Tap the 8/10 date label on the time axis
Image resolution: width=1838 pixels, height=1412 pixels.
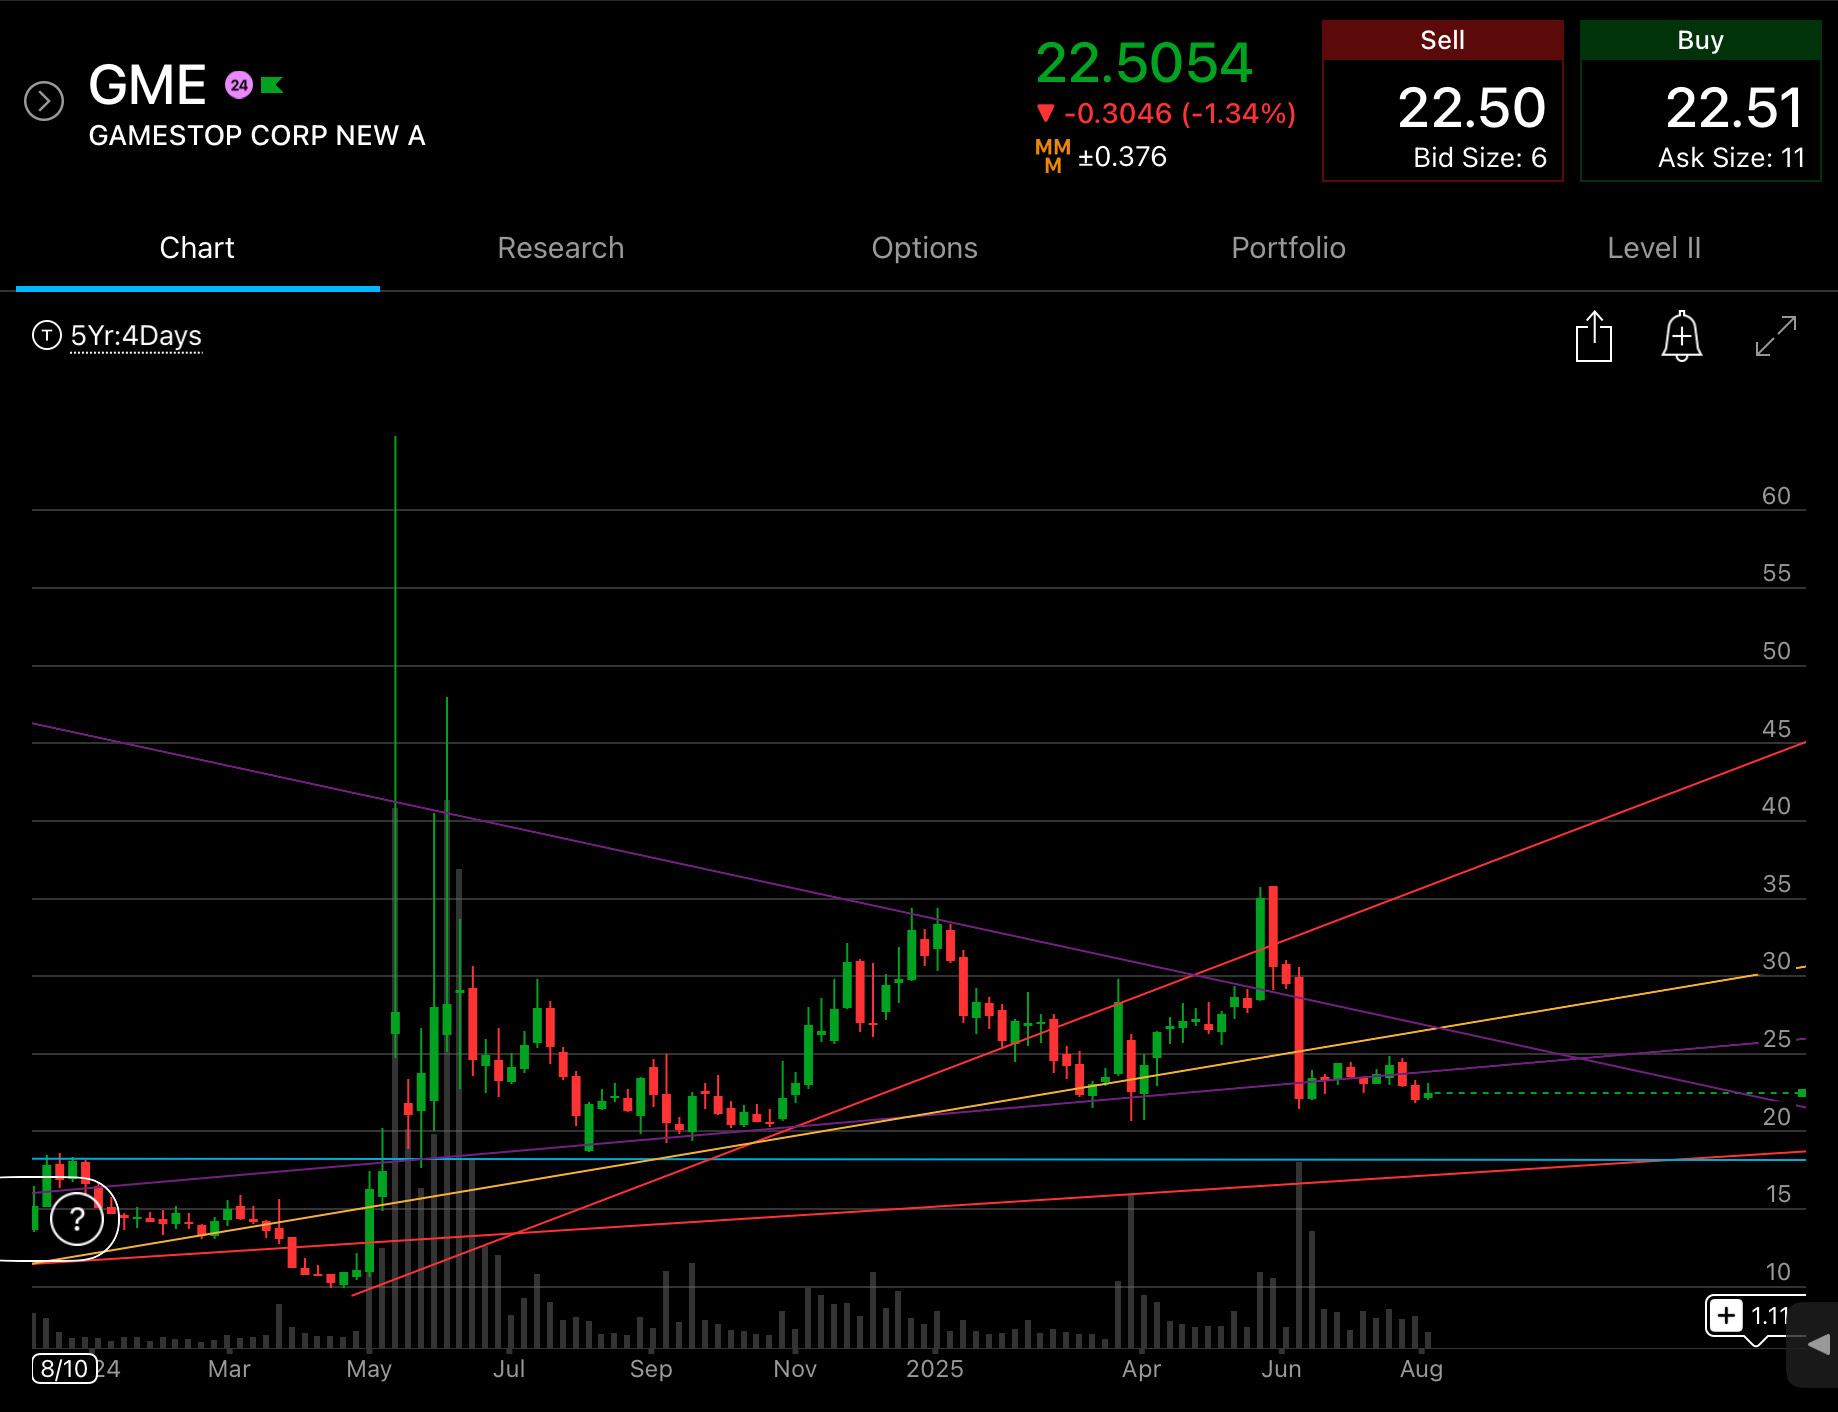pyautogui.click(x=64, y=1369)
